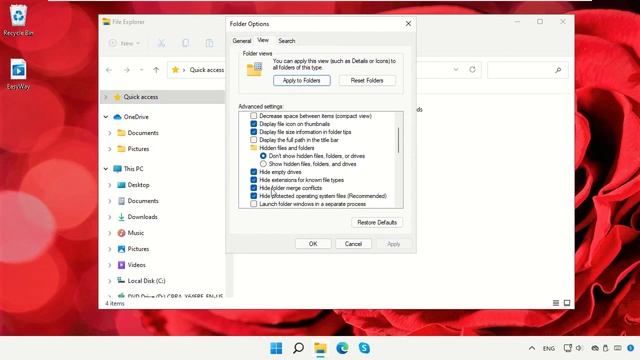Viewport: 640px width, 360px height.
Task: Click the Copy icon in File Explorer toolbar
Action: click(185, 43)
